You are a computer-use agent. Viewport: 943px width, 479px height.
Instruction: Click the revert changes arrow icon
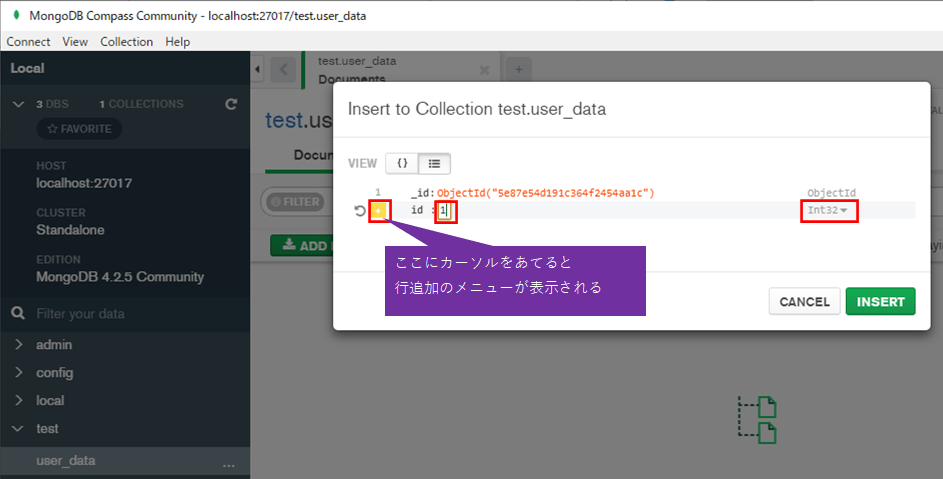click(360, 211)
